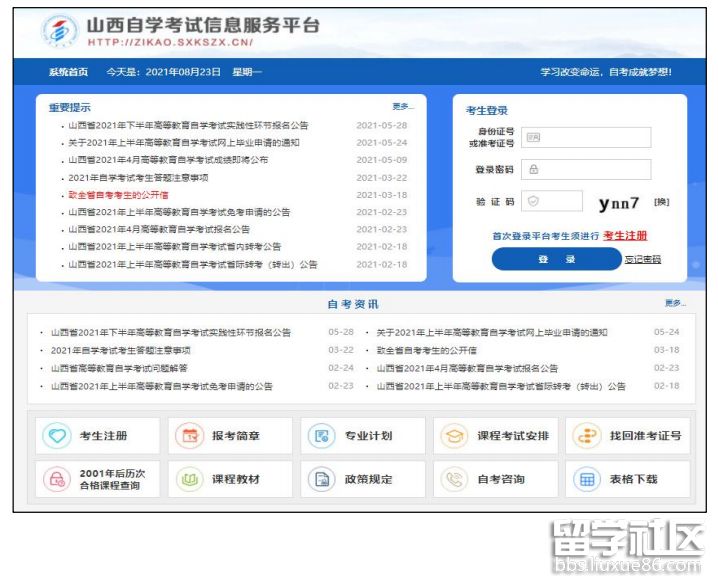The width and height of the screenshot is (718, 587).
Task: Click the 身份证号或准考证号 input field
Action: point(586,137)
